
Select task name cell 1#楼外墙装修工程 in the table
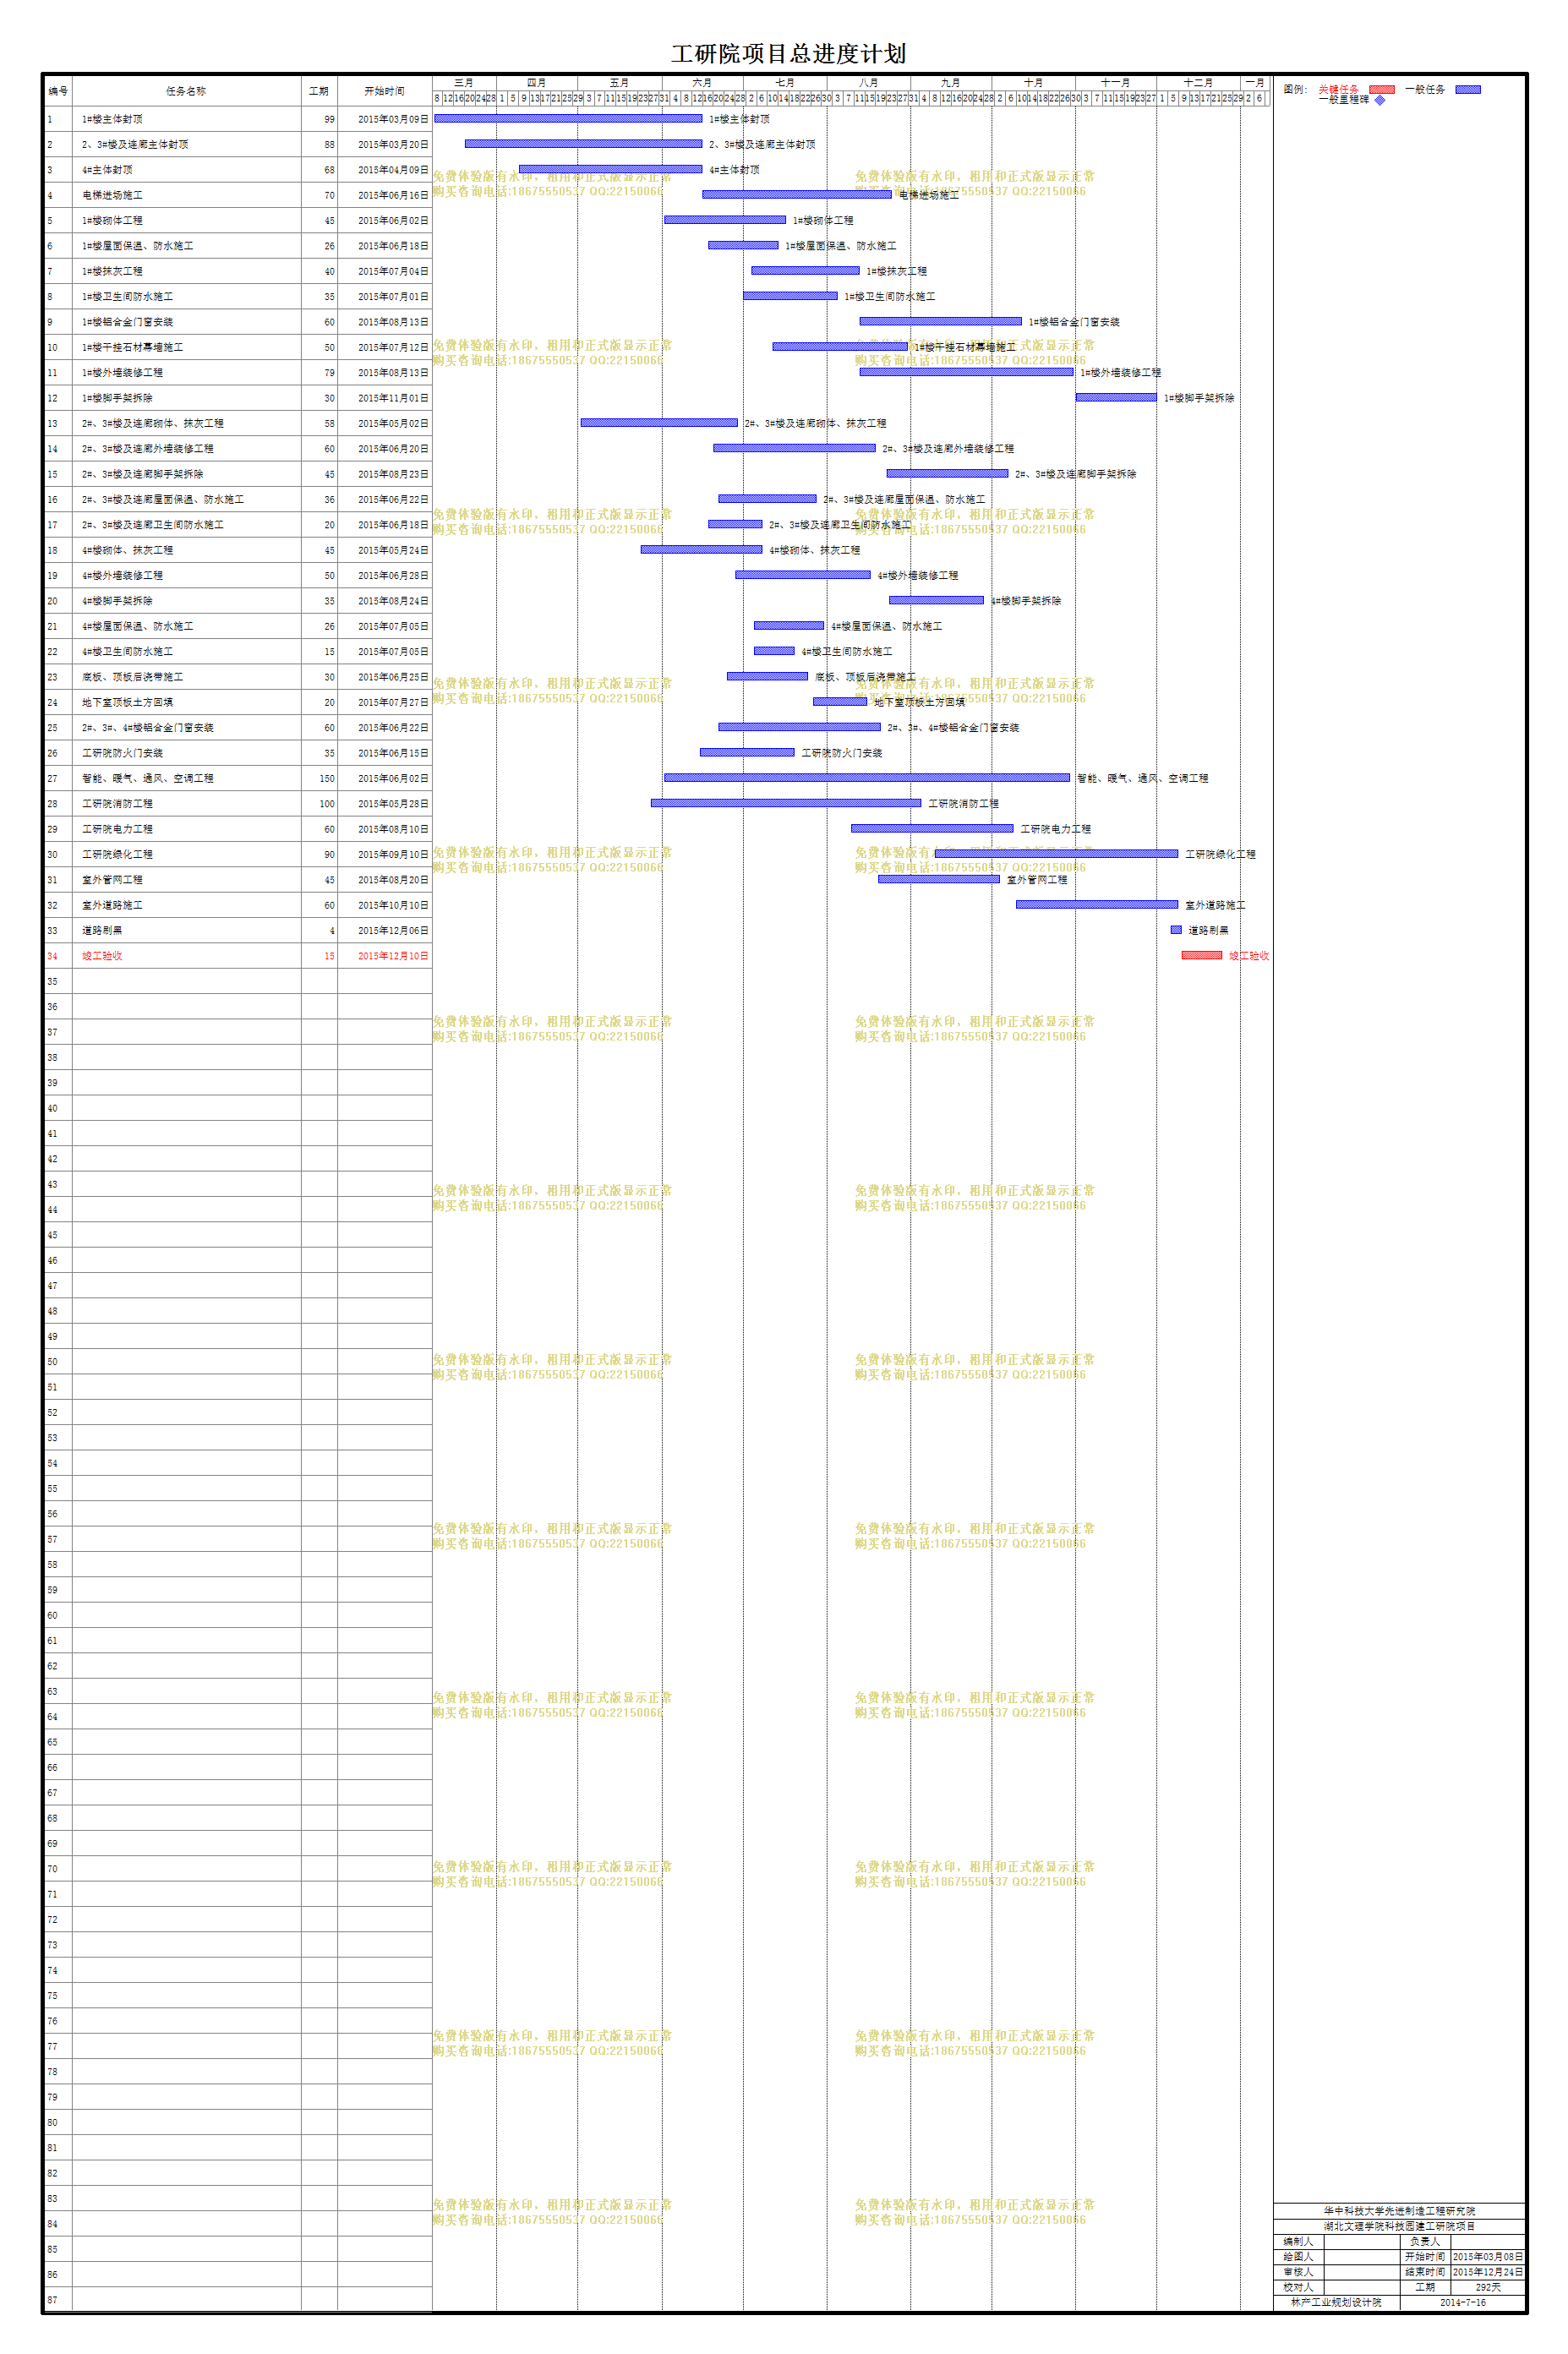pyautogui.click(x=186, y=373)
